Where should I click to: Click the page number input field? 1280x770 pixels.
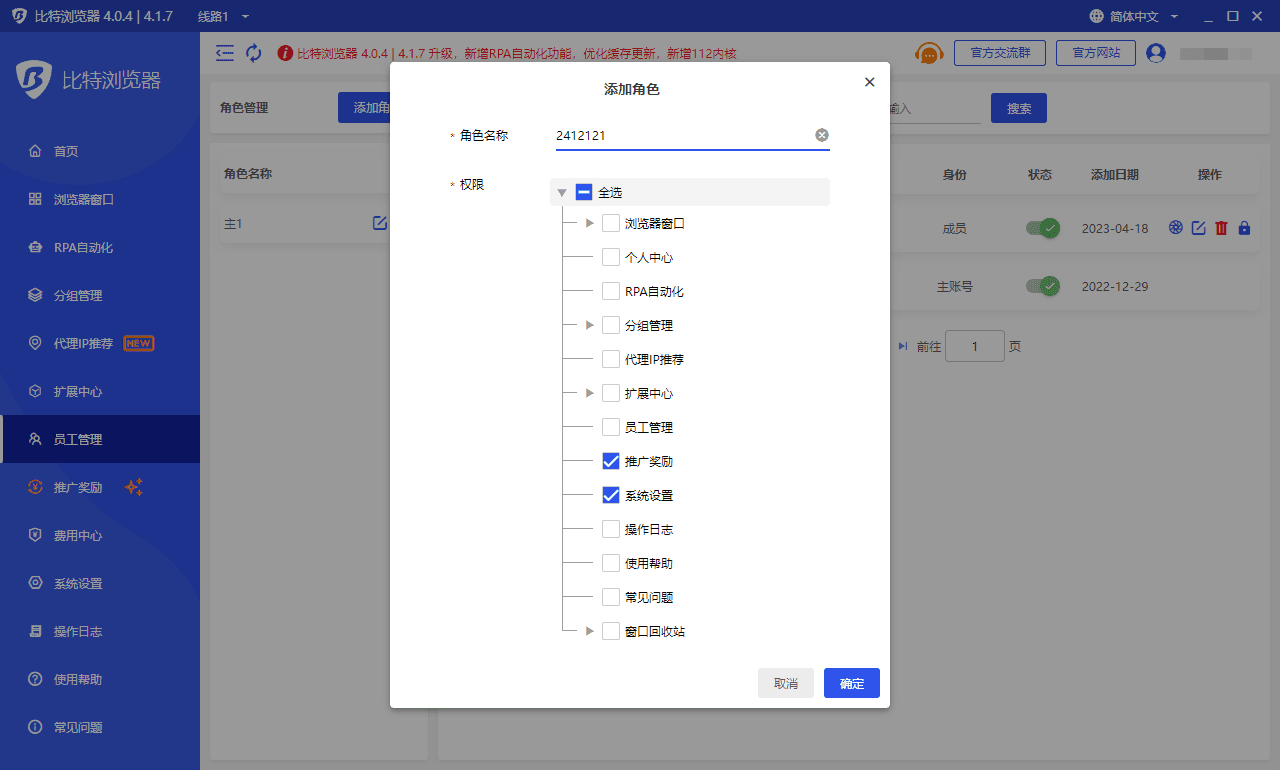[975, 345]
